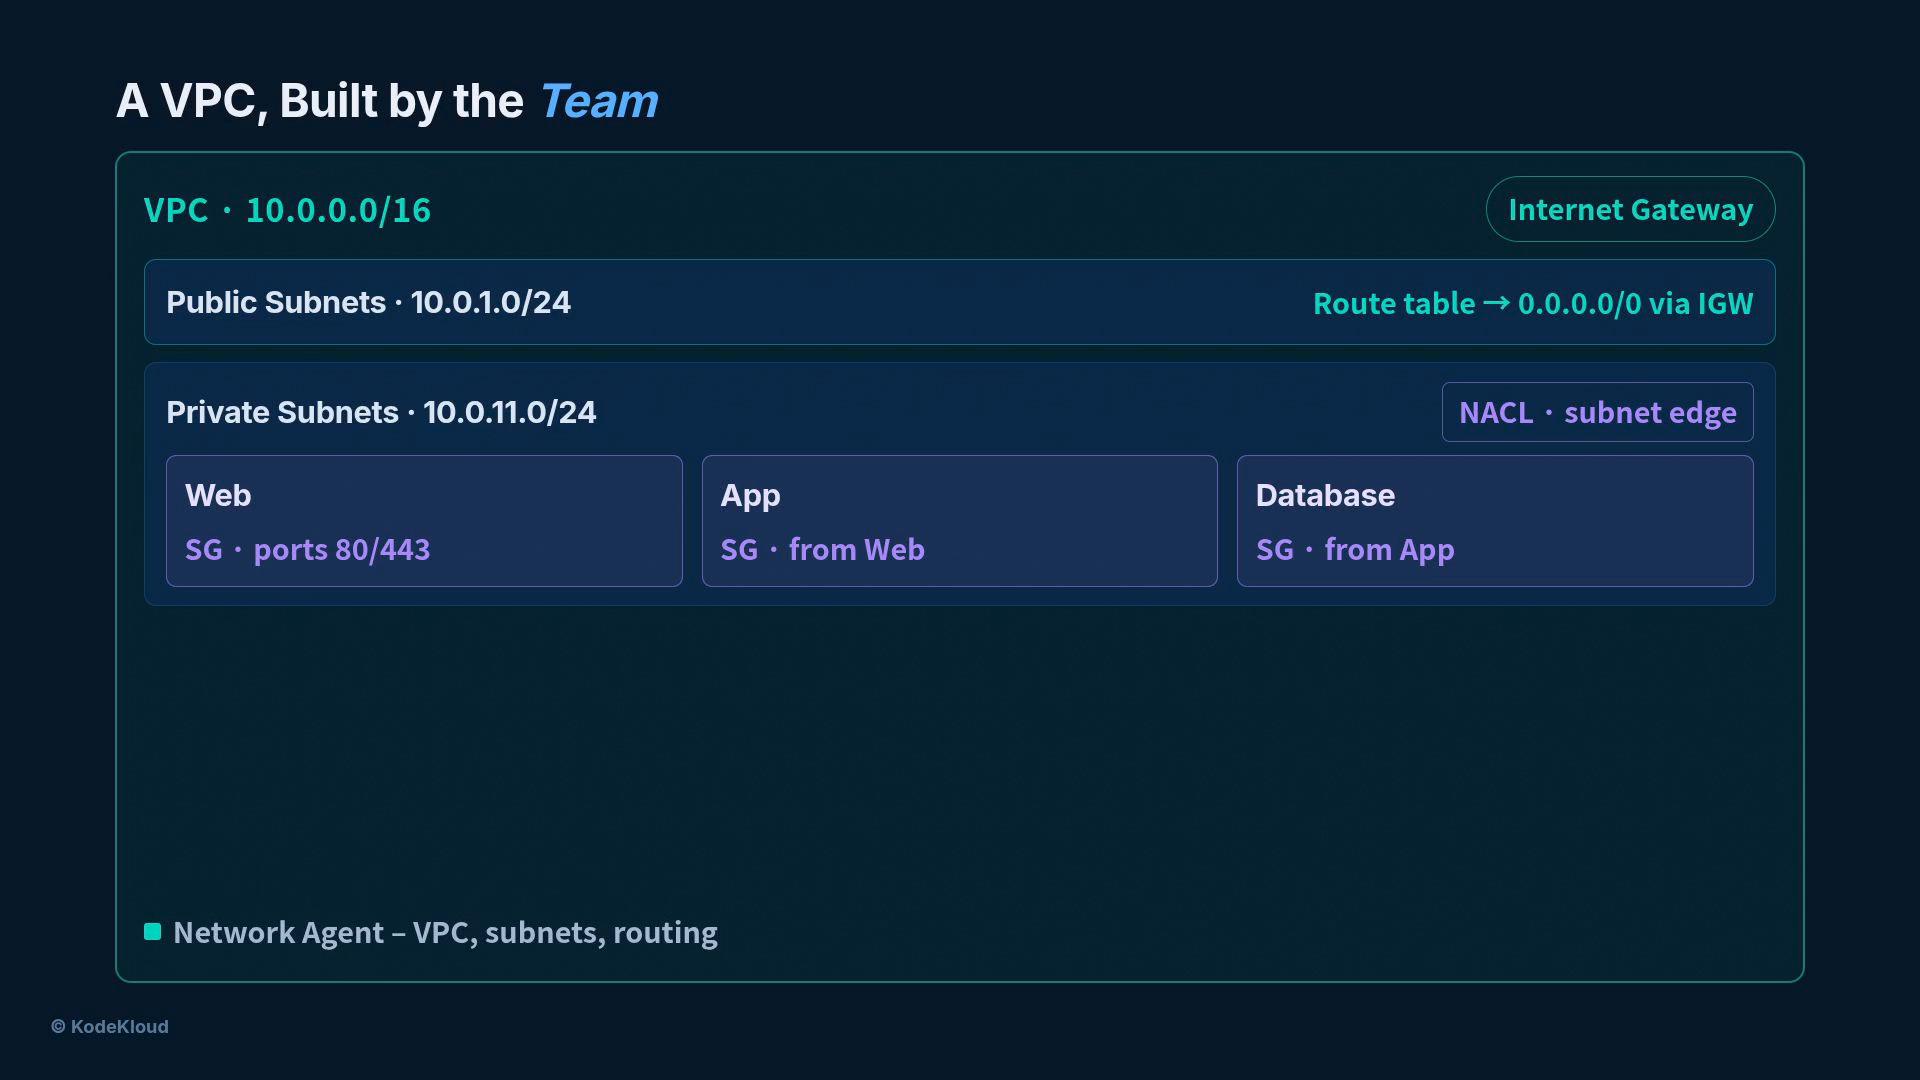Click 'SG · from Web' text
Viewport: 1920px width, 1080px height.
pos(822,549)
